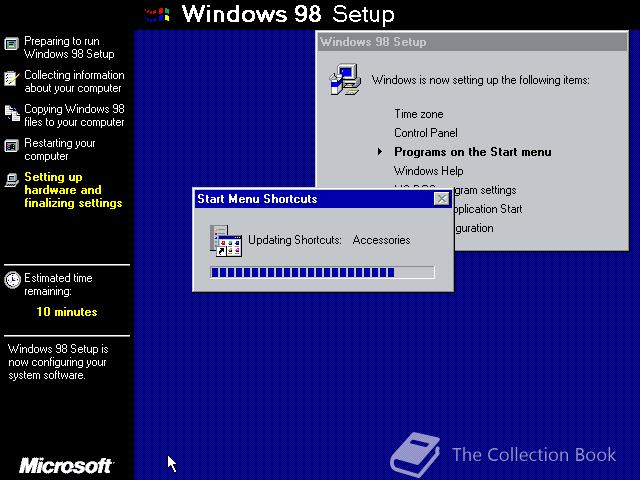Image resolution: width=640 pixels, height=480 pixels.
Task: Click 'Windows 98 Setup is now configuring' message
Action: [58, 362]
